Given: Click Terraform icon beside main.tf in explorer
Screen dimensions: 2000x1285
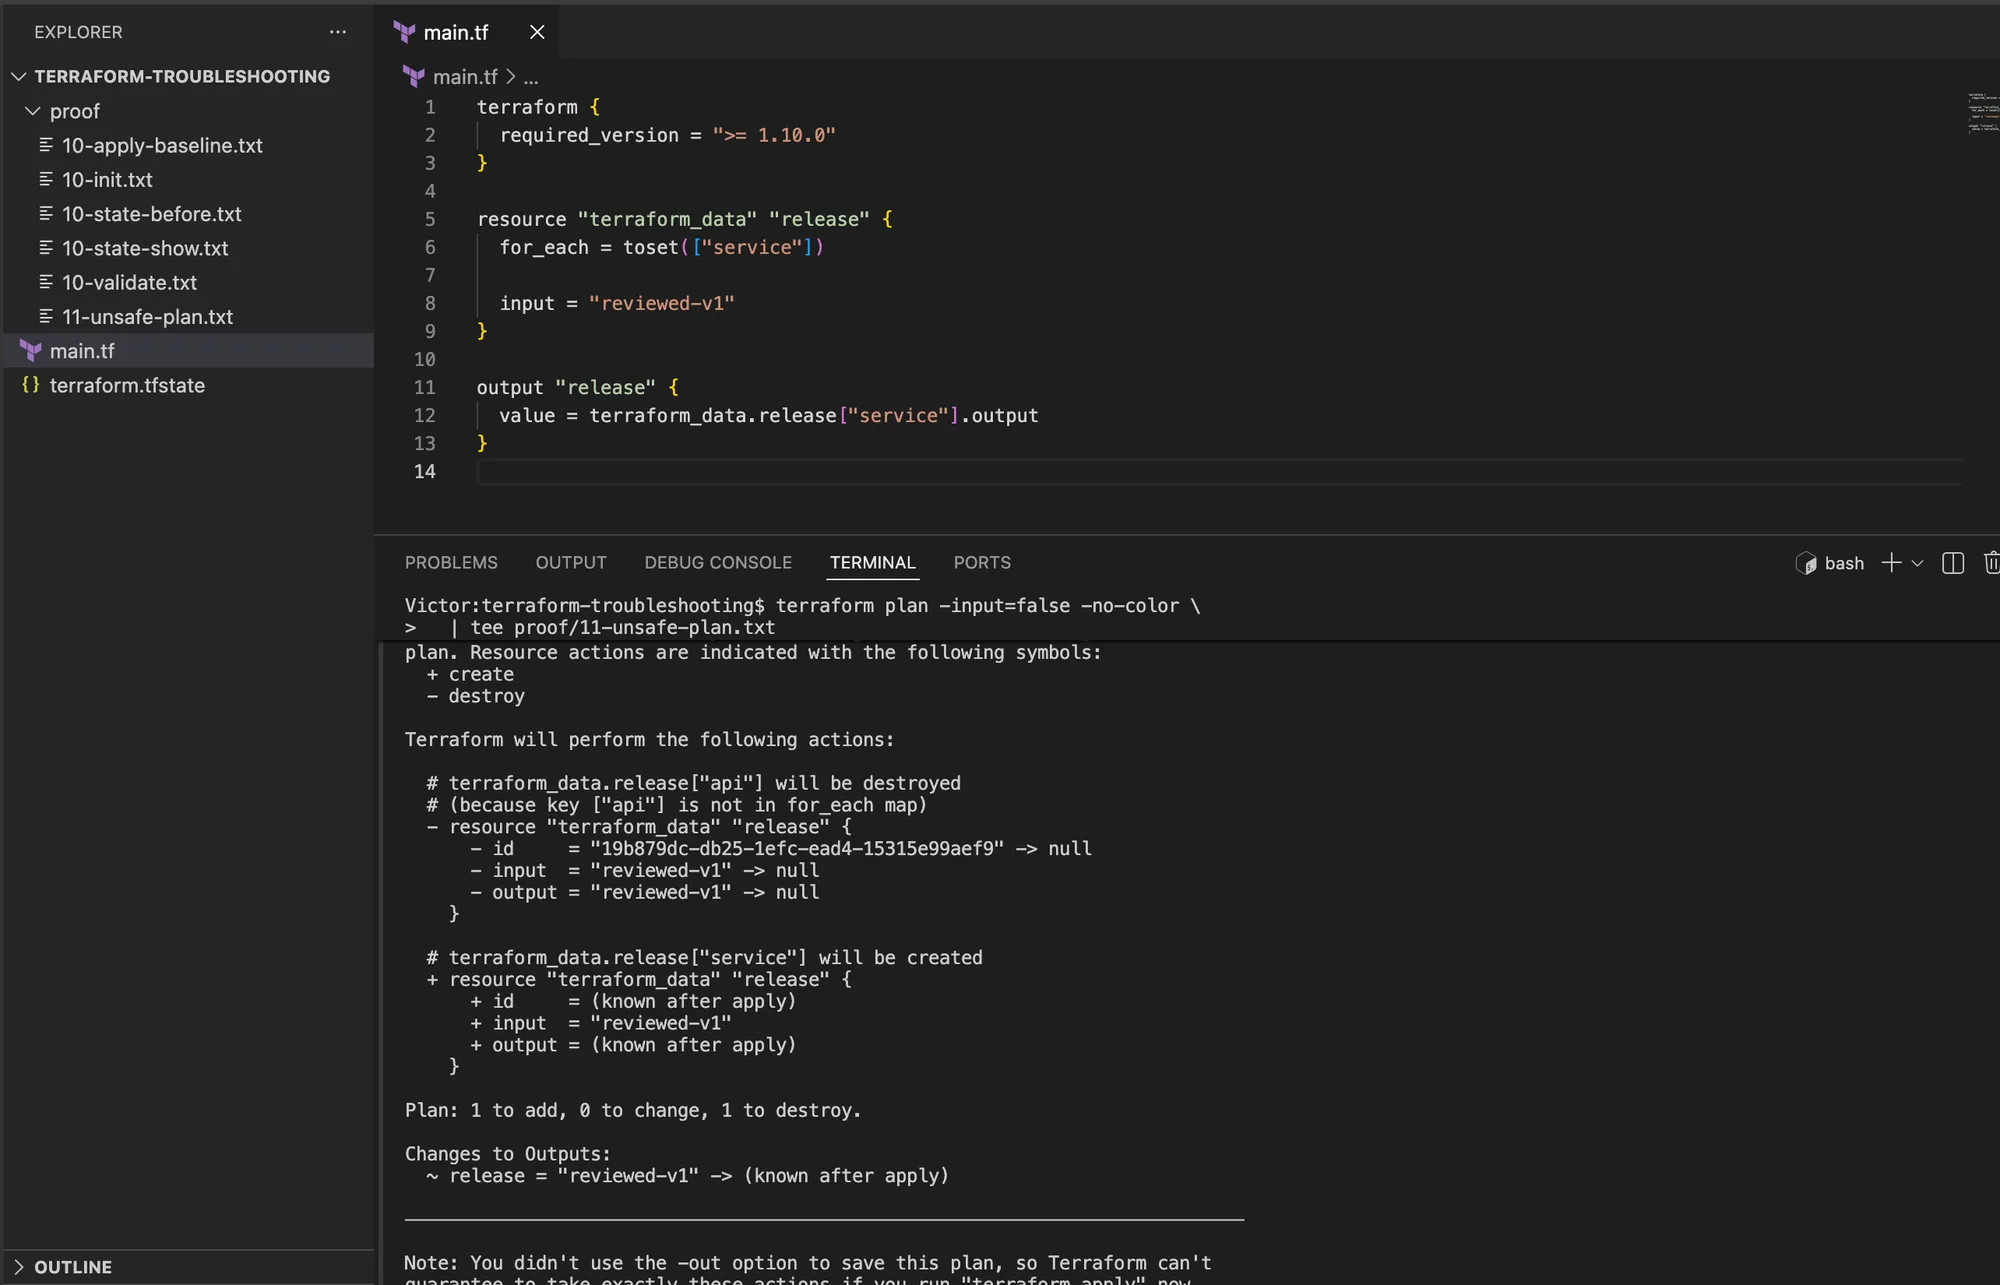Looking at the screenshot, I should click(31, 351).
